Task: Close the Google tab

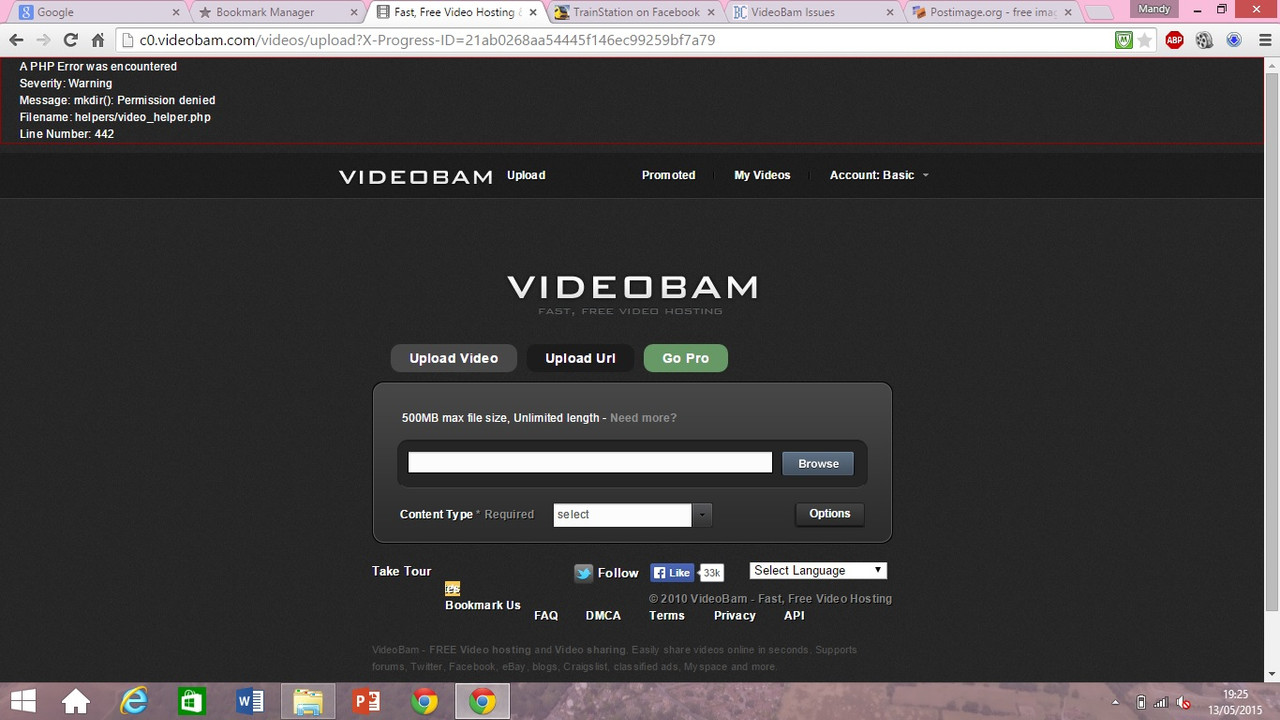Action: click(x=176, y=12)
